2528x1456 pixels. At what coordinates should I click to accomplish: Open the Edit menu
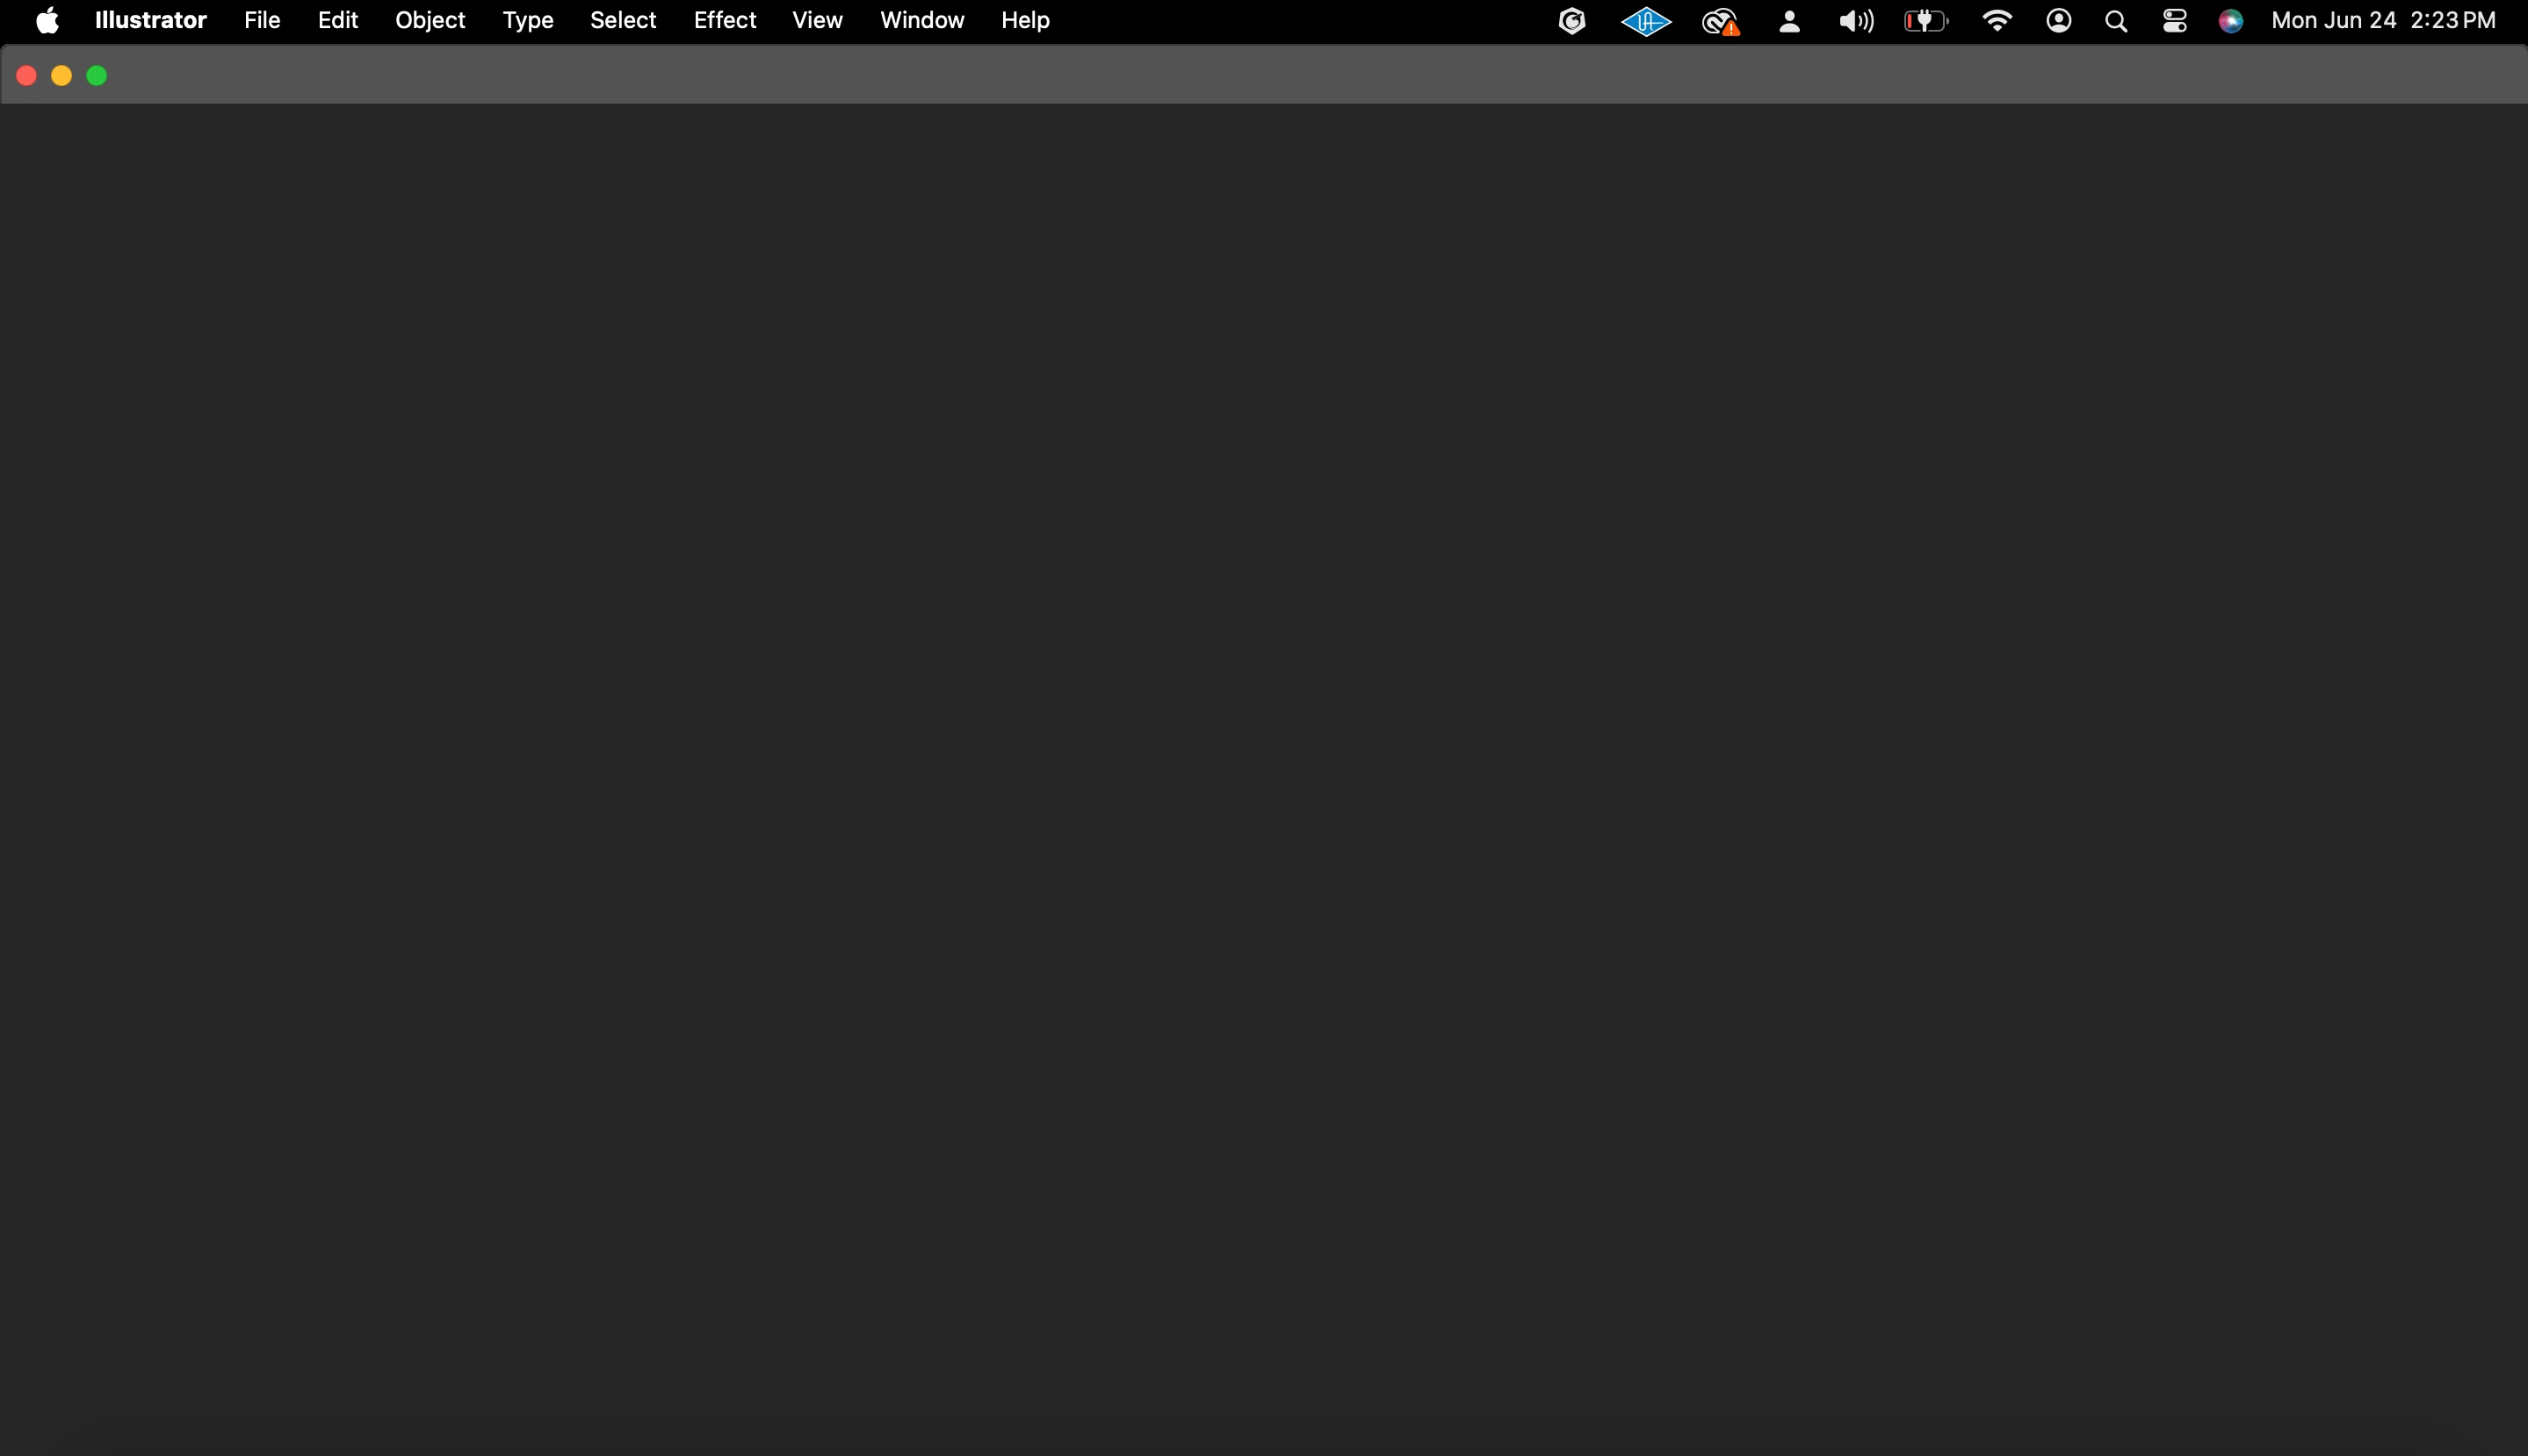pyautogui.click(x=337, y=21)
